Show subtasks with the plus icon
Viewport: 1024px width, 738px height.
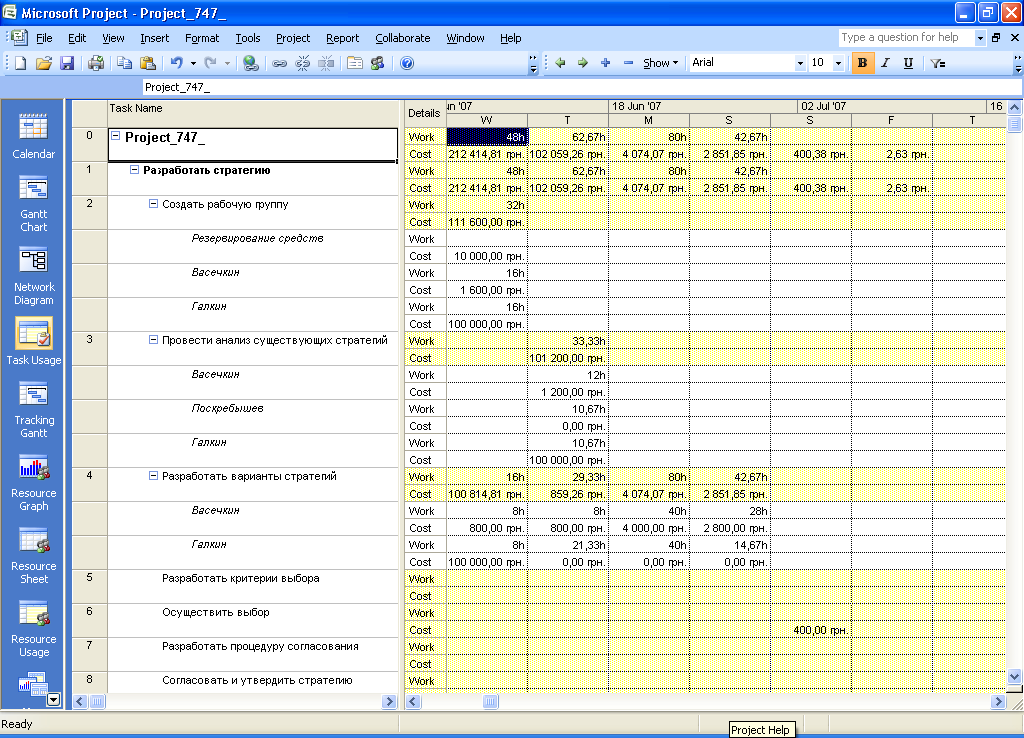[605, 63]
